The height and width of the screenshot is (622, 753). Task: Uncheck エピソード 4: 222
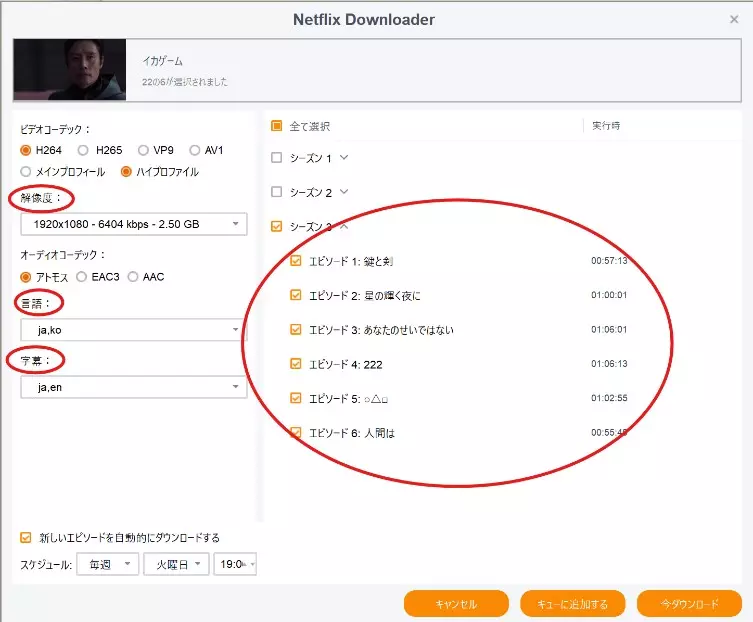(296, 364)
